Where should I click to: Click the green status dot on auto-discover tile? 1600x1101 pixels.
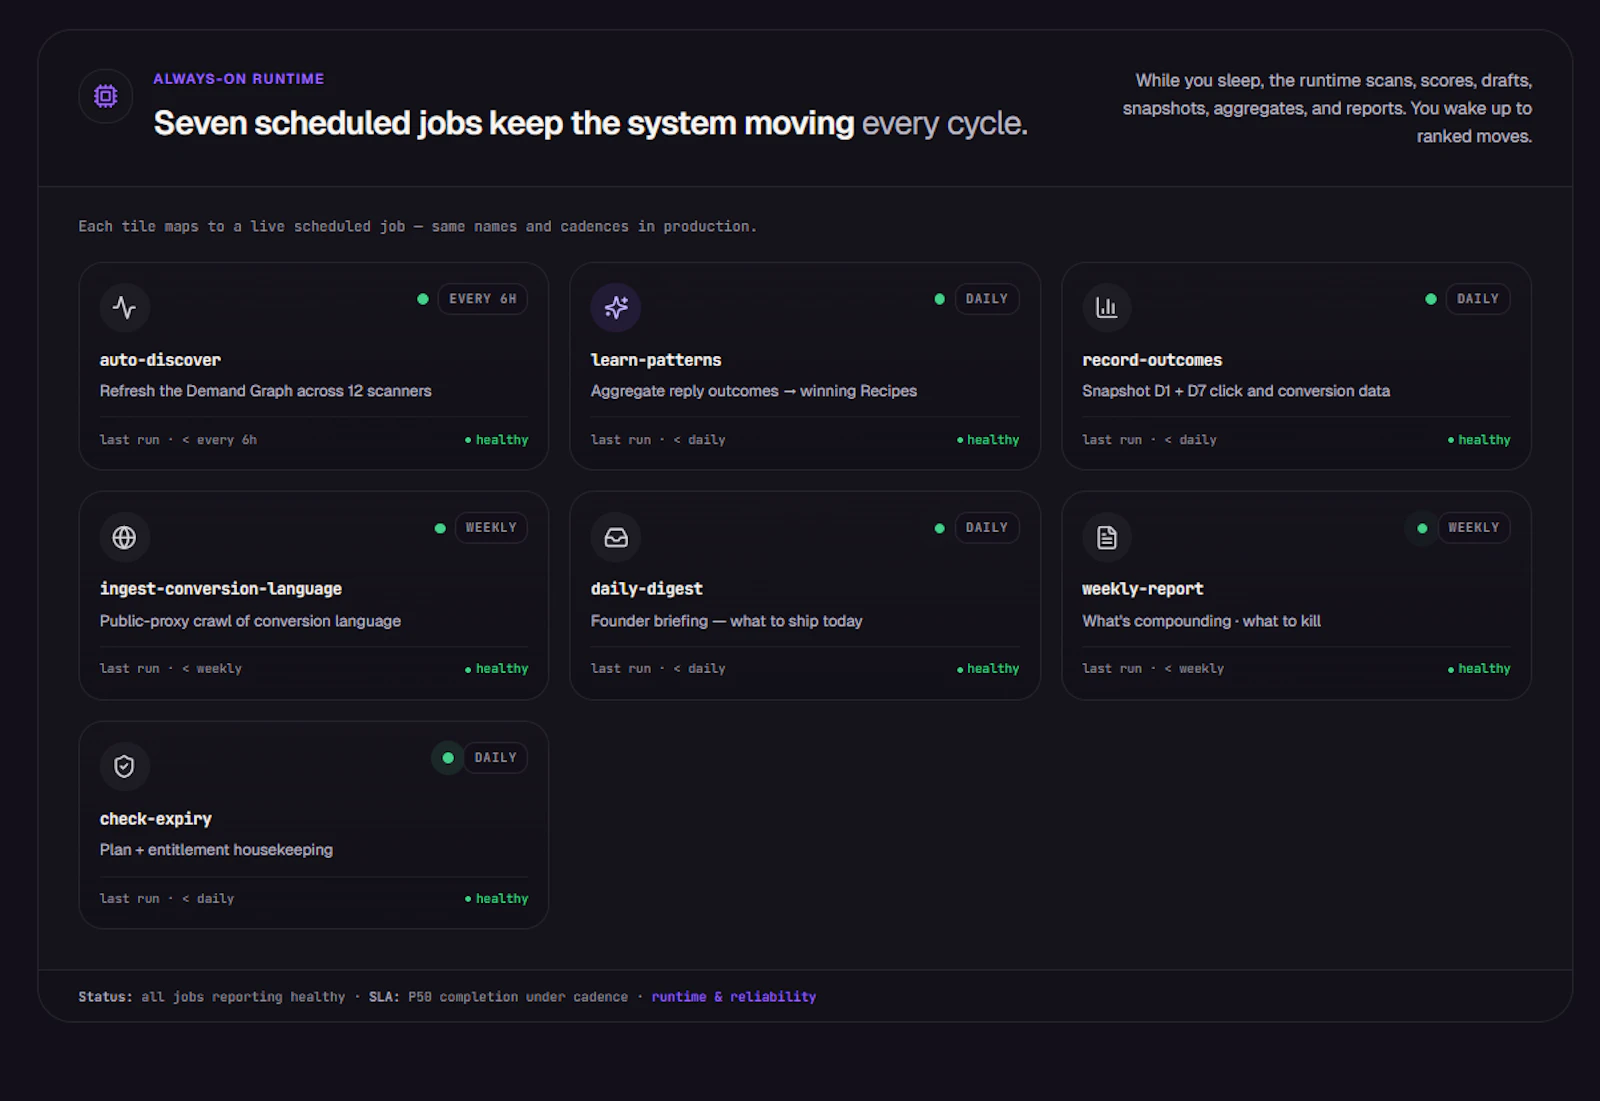point(423,299)
